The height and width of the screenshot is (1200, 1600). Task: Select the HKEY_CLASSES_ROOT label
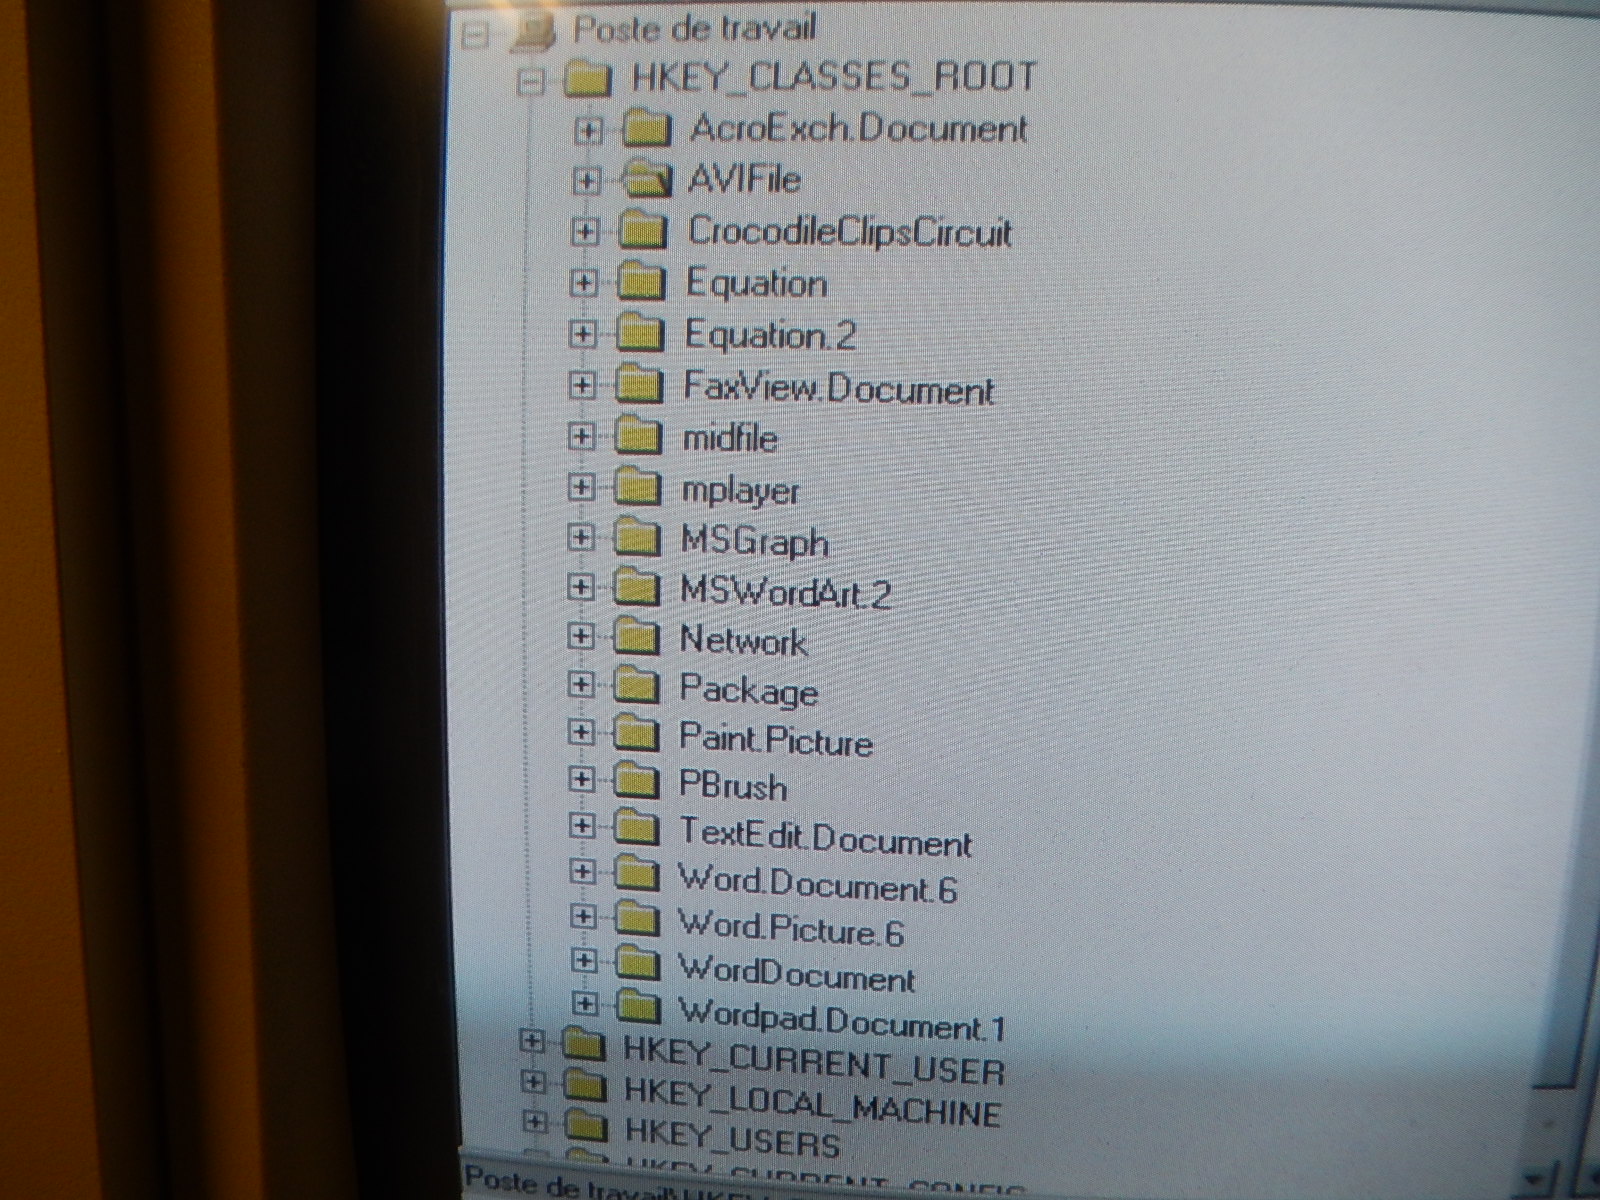(x=834, y=78)
